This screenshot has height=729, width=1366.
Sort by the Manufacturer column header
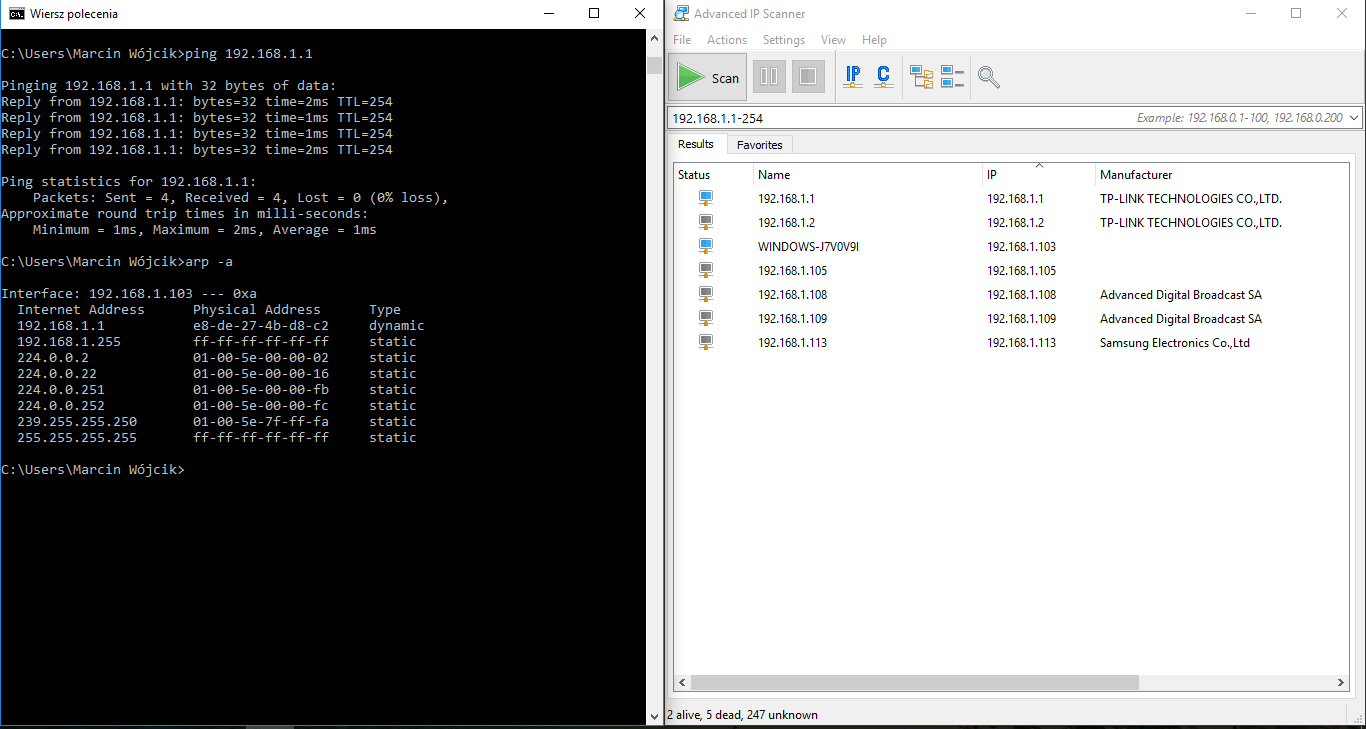pos(1221,175)
